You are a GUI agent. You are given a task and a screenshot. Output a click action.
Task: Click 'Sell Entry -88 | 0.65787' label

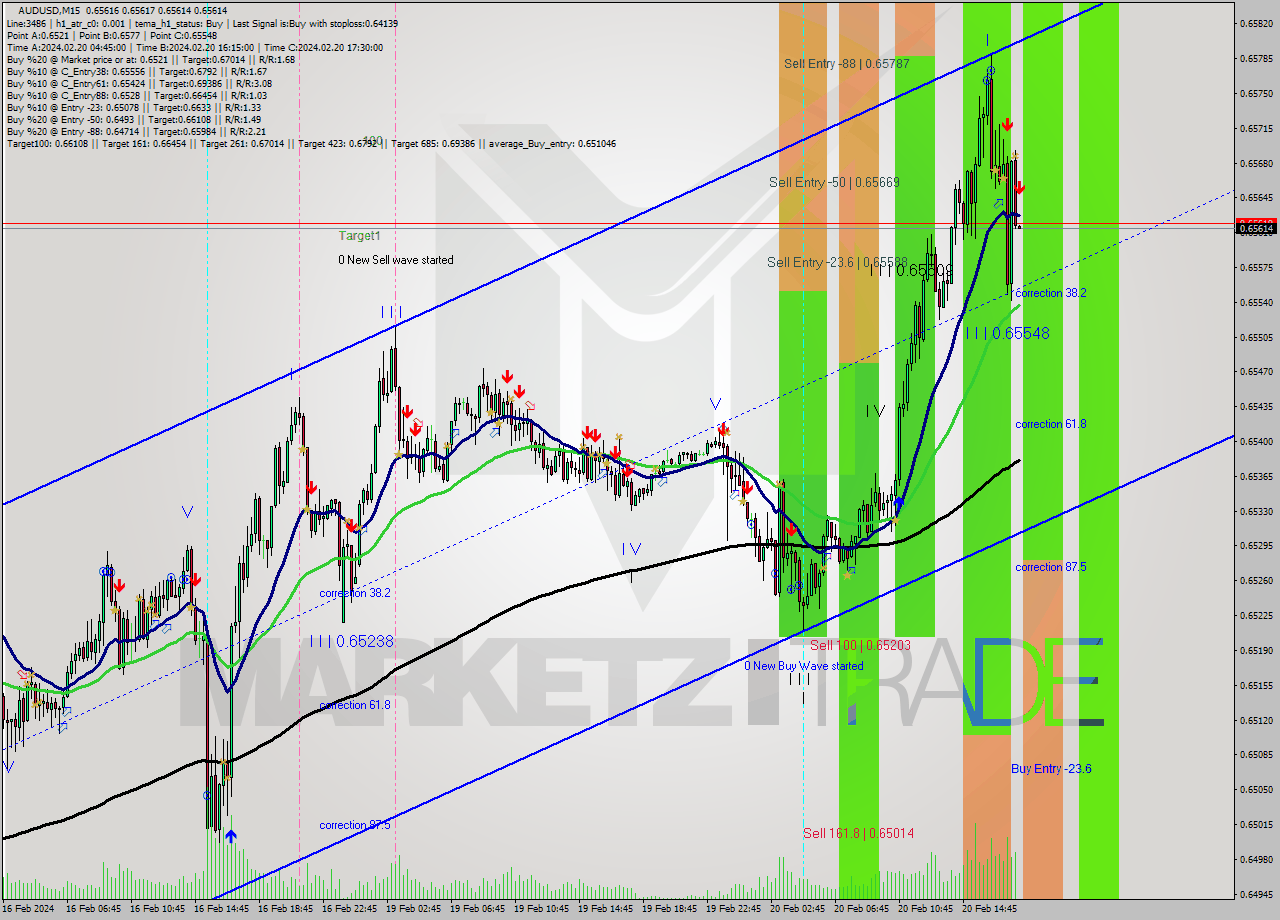(x=847, y=63)
